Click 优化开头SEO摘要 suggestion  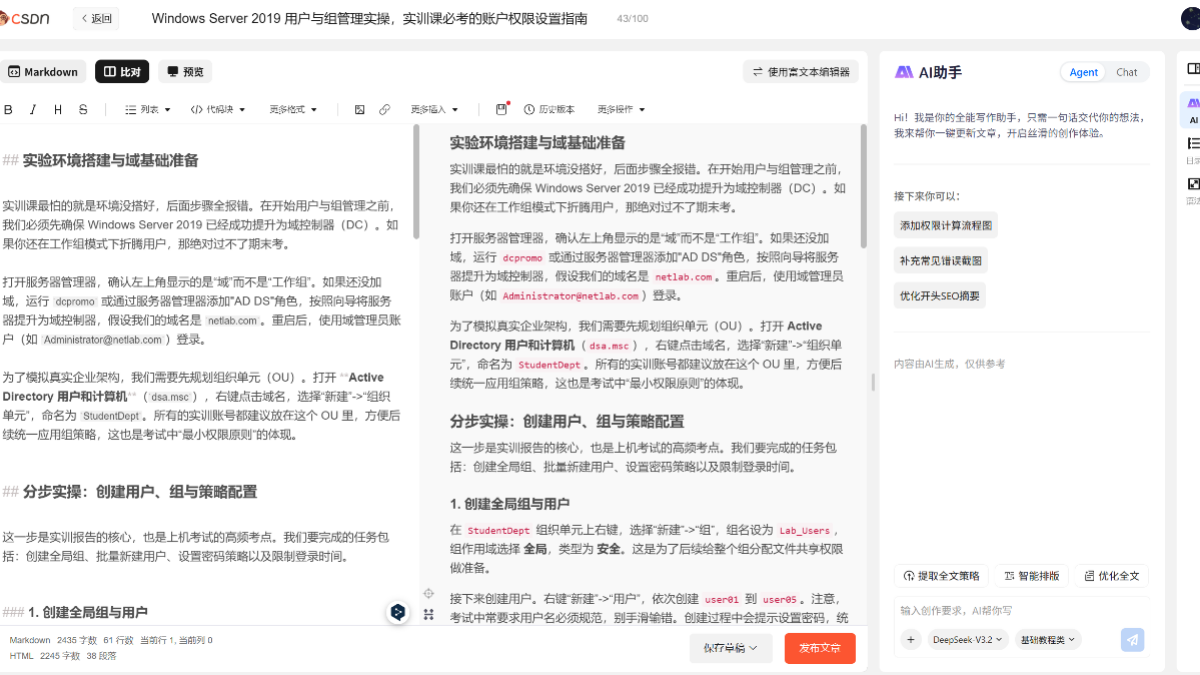940,295
